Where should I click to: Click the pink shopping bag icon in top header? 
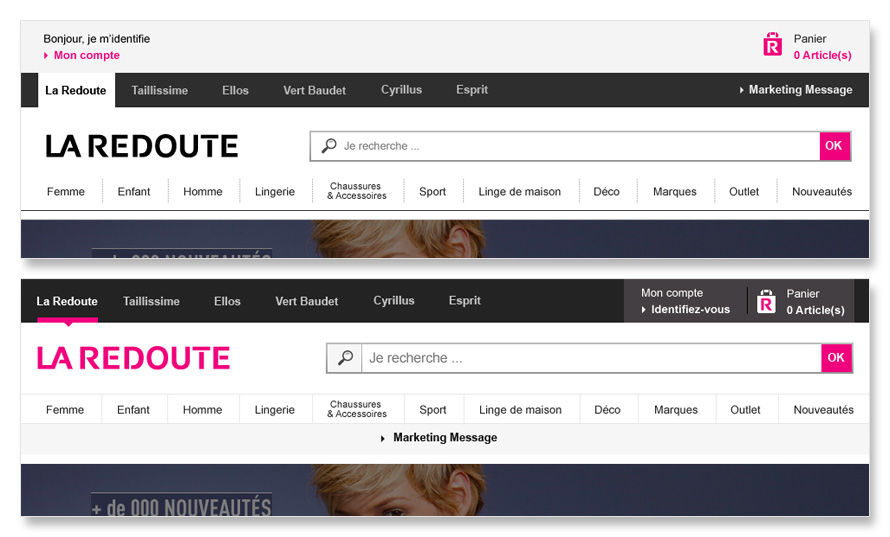772,44
